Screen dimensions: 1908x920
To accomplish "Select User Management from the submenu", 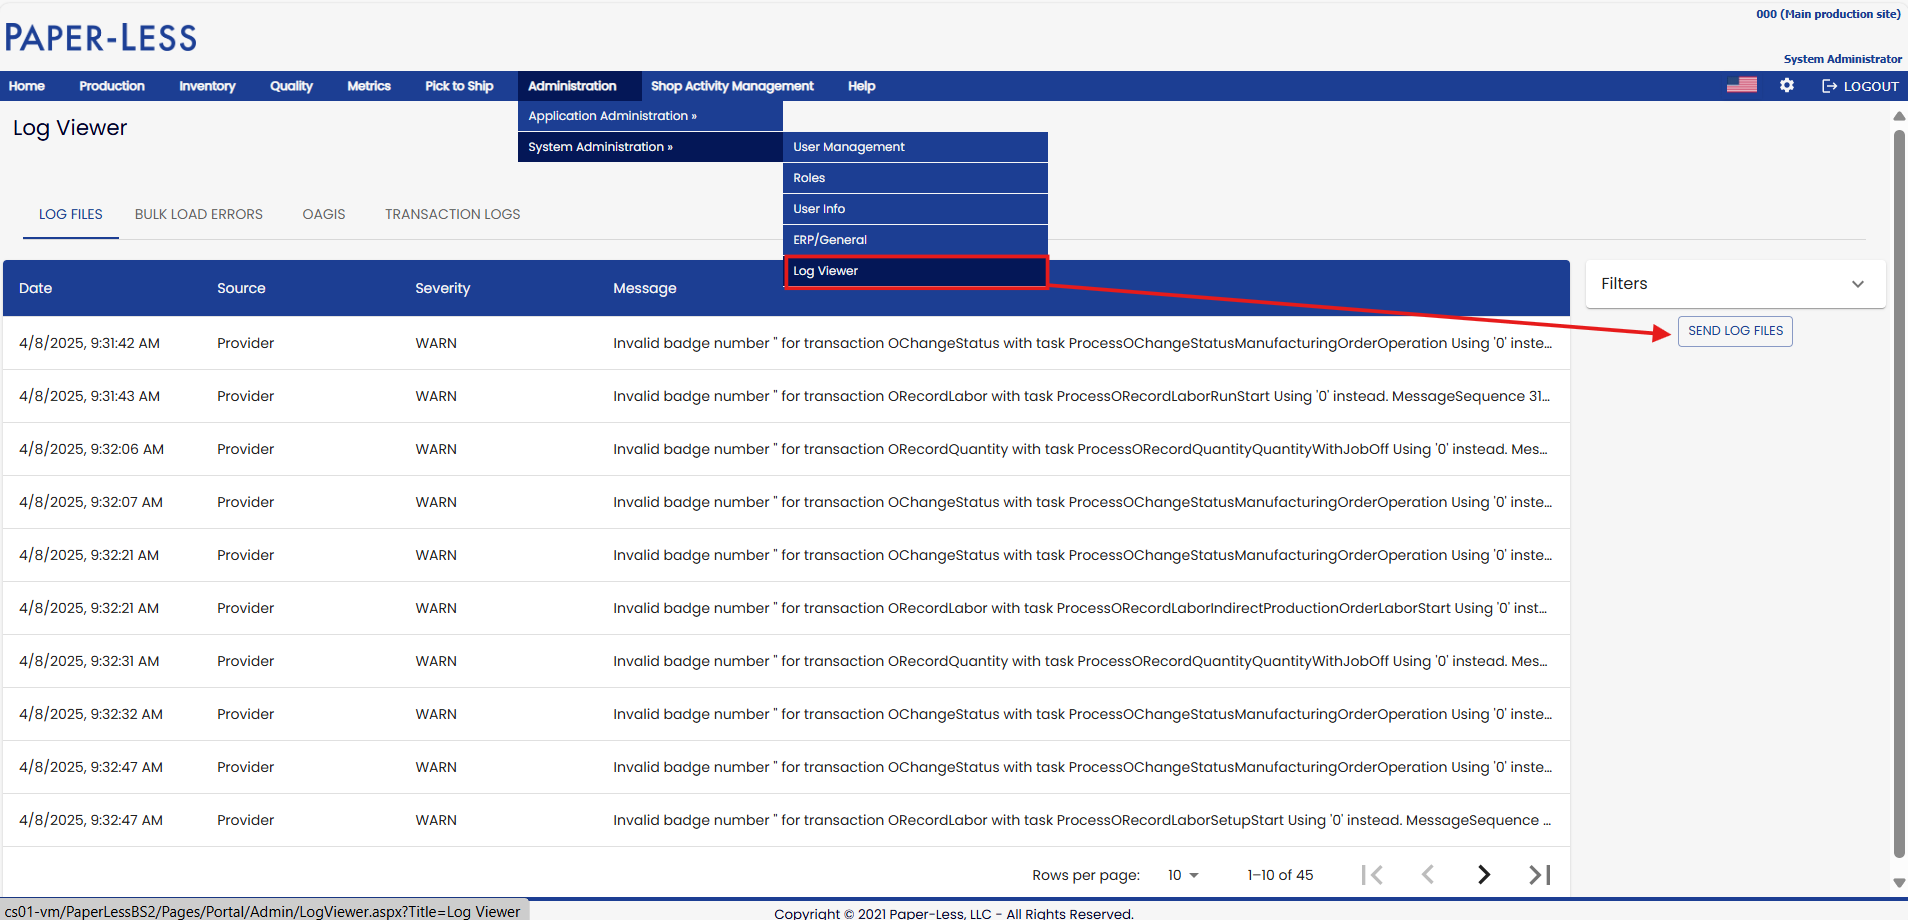I will [915, 147].
